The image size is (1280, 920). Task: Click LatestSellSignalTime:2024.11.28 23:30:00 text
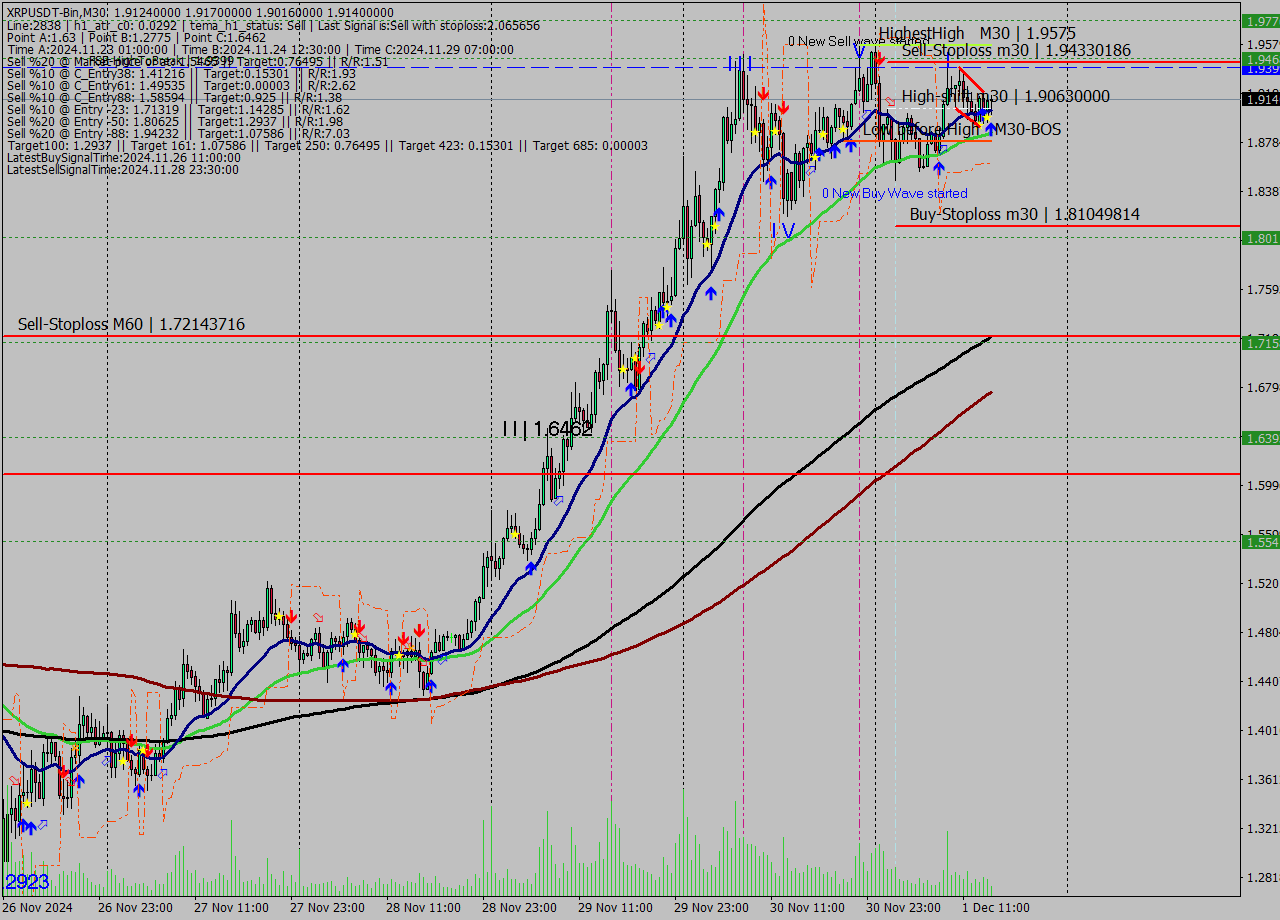pyautogui.click(x=122, y=170)
